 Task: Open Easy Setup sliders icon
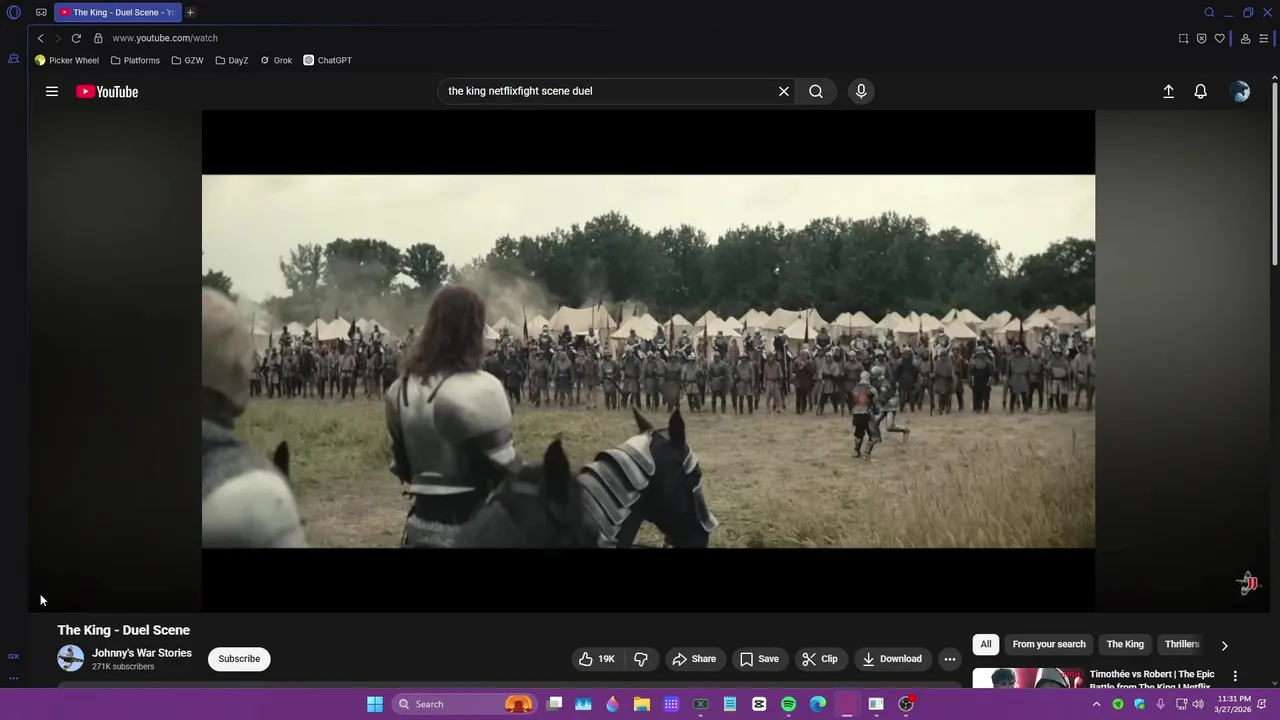(1263, 38)
